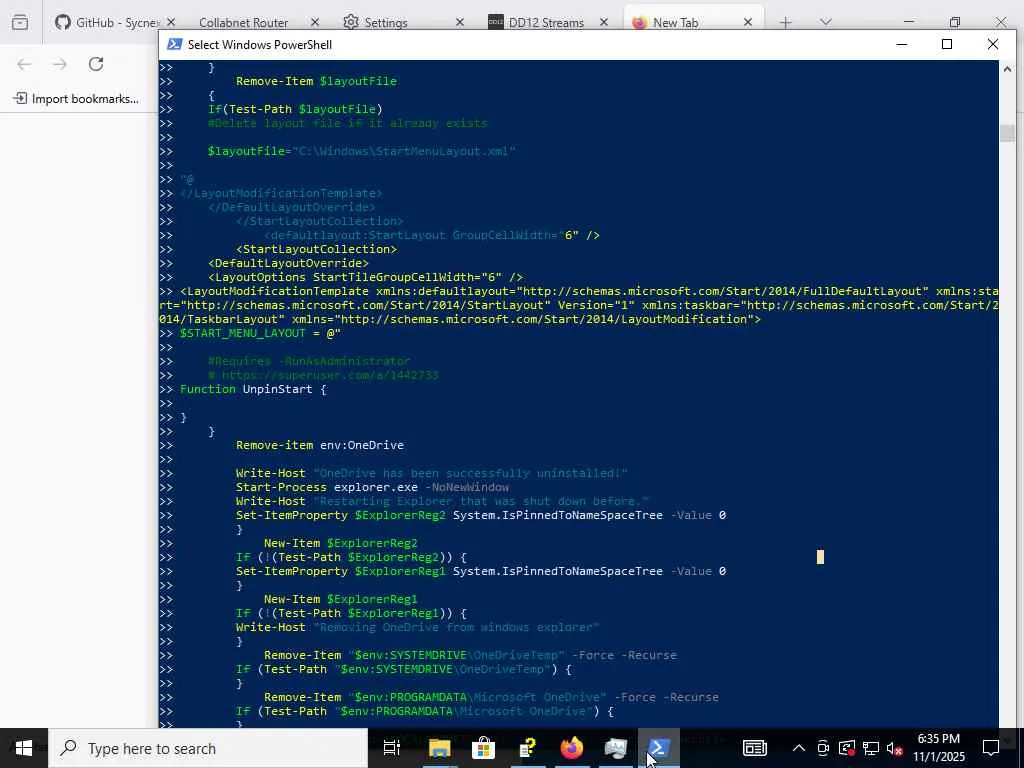Screen dimensions: 1024x768
Task: Close the Collabnet Router tab
Action: (315, 22)
